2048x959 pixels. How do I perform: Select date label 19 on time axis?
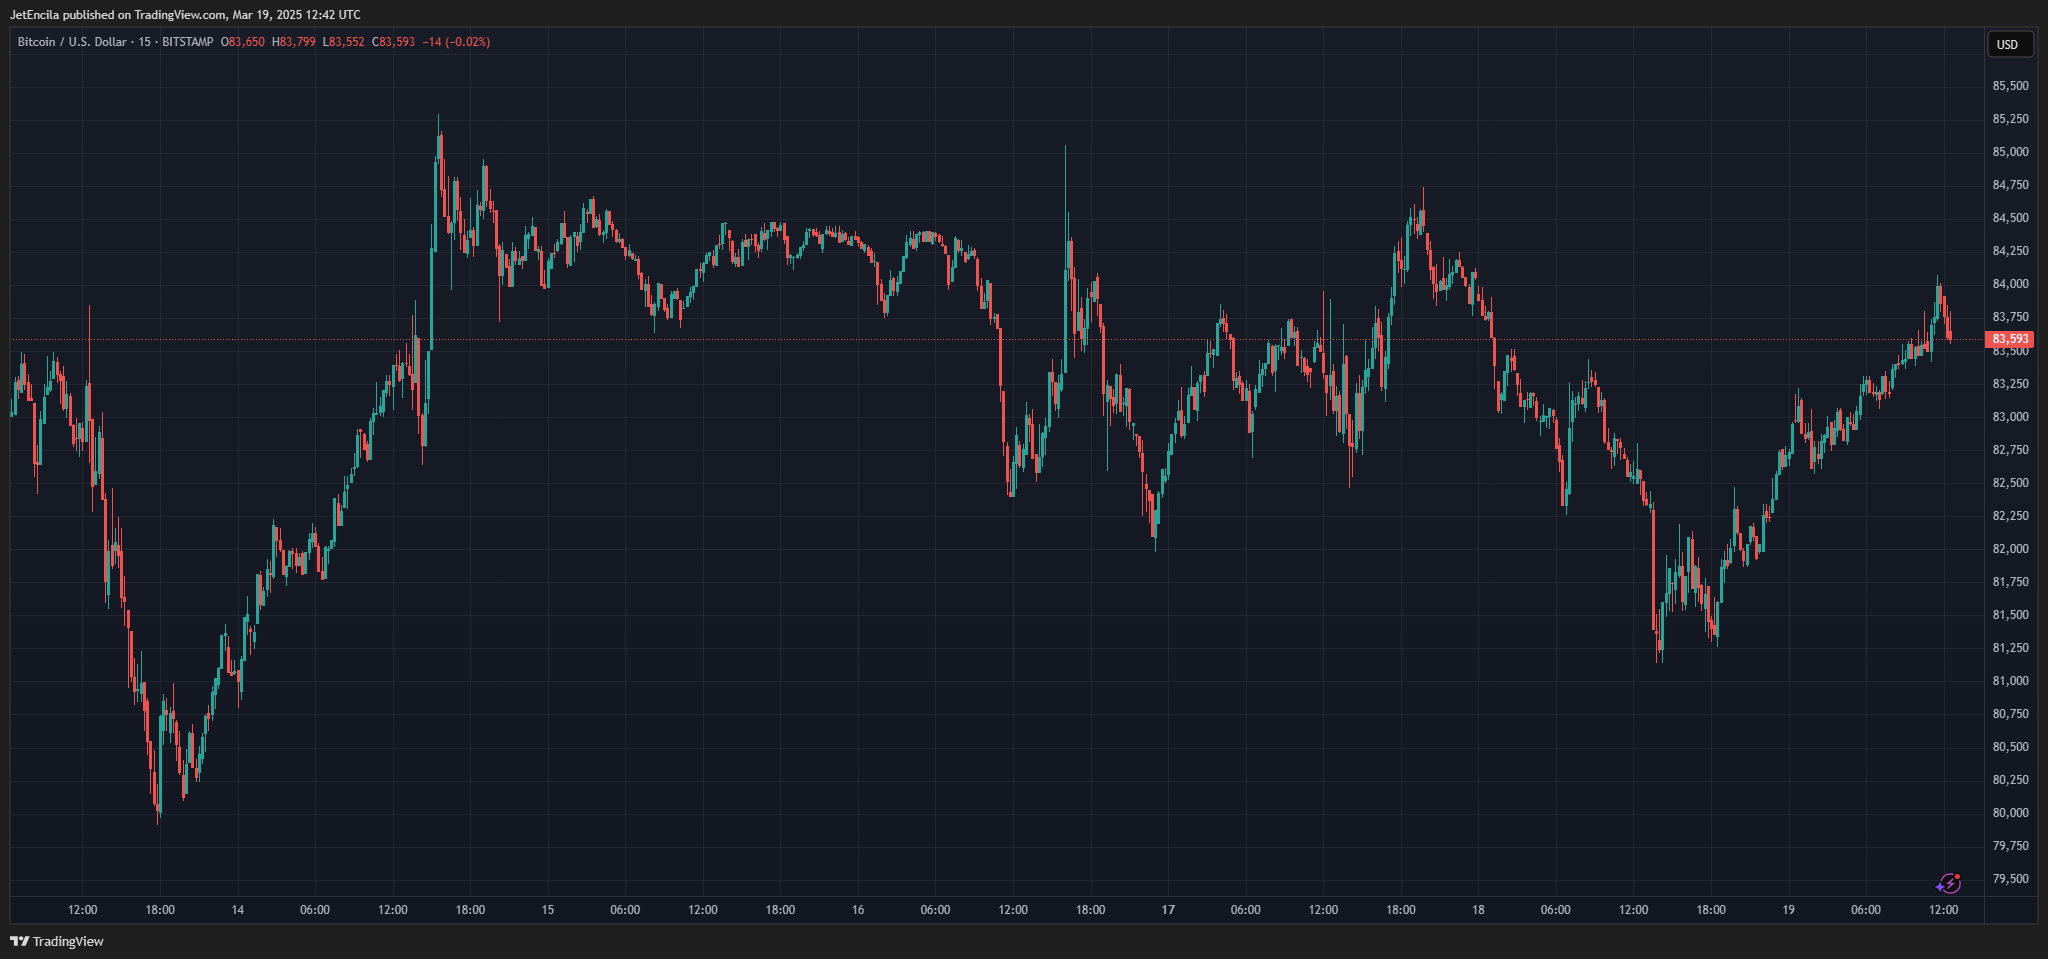tap(1788, 910)
